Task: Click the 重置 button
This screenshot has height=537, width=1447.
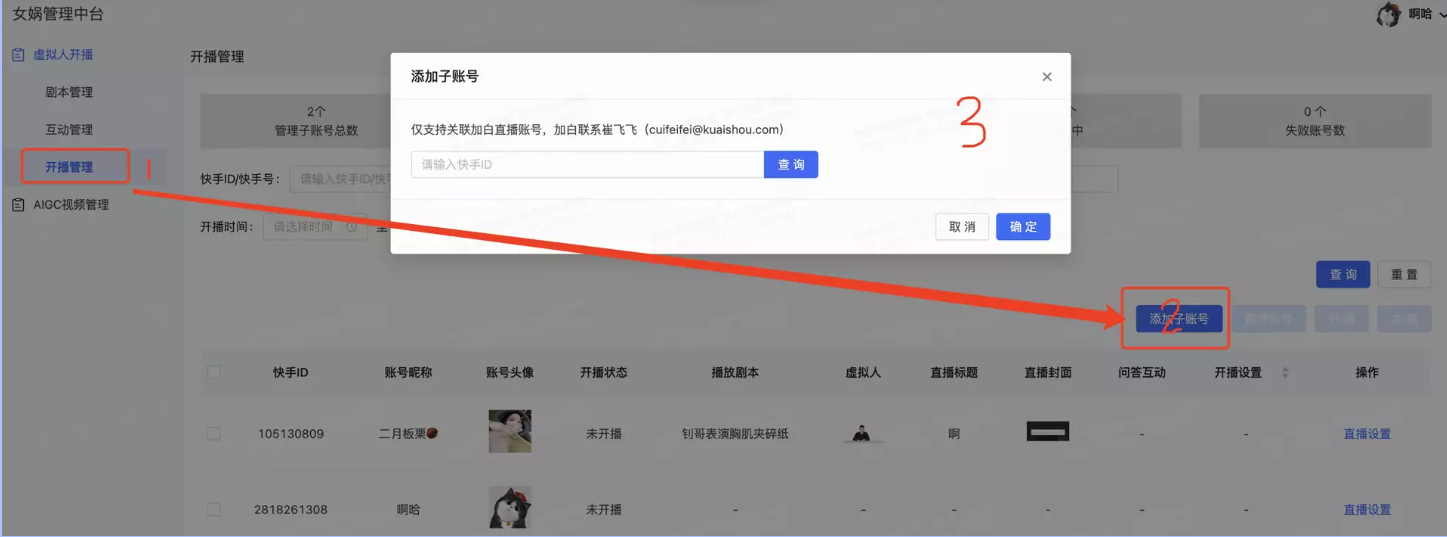Action: click(1404, 274)
